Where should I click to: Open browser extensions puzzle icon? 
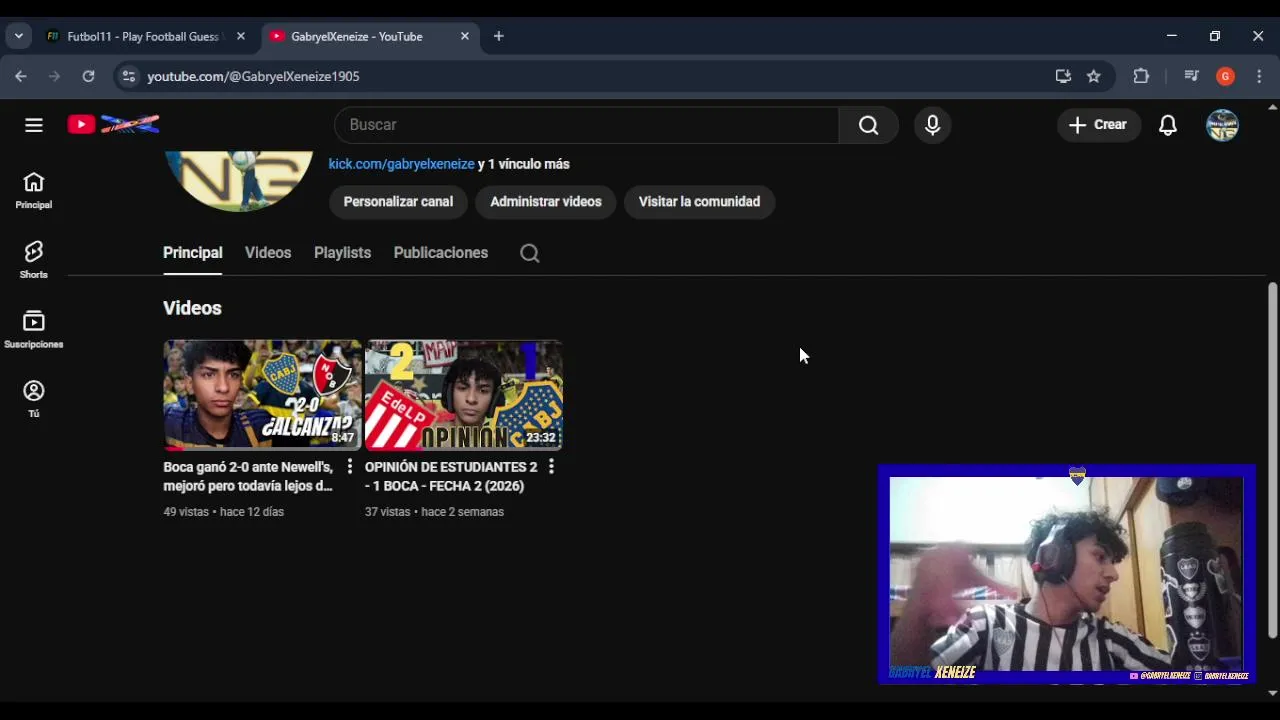[x=1141, y=76]
